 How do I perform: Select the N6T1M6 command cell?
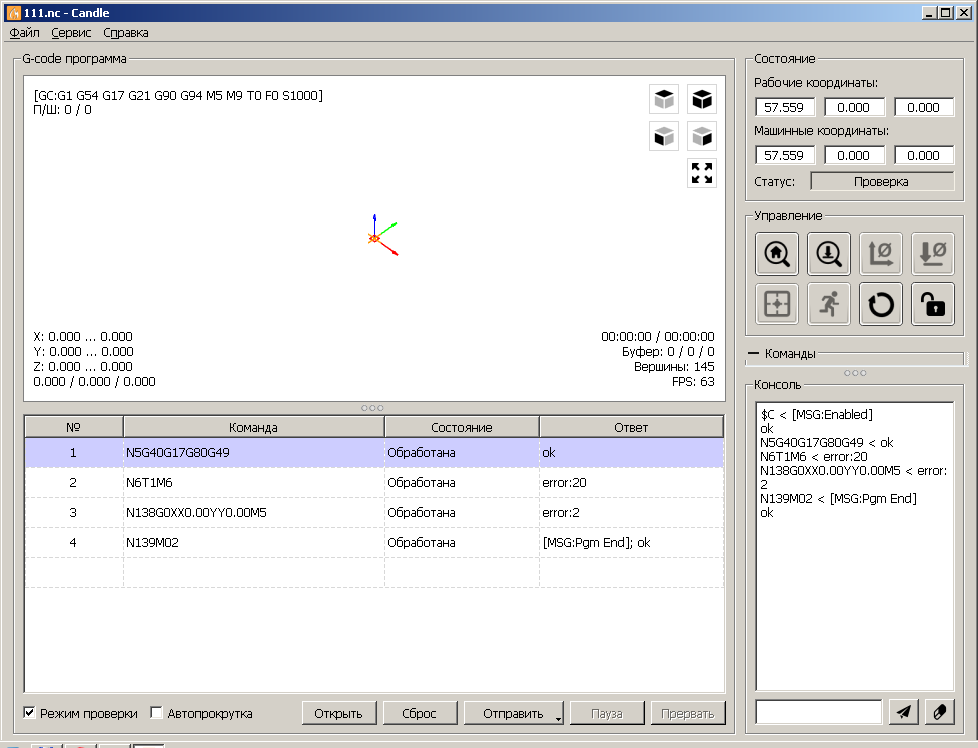click(253, 483)
